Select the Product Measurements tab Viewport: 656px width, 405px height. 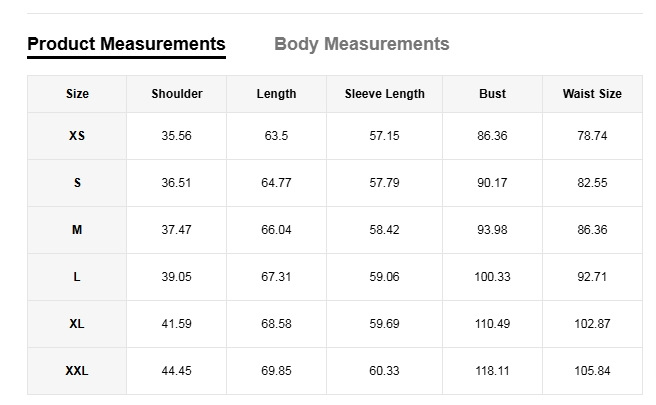coord(126,44)
